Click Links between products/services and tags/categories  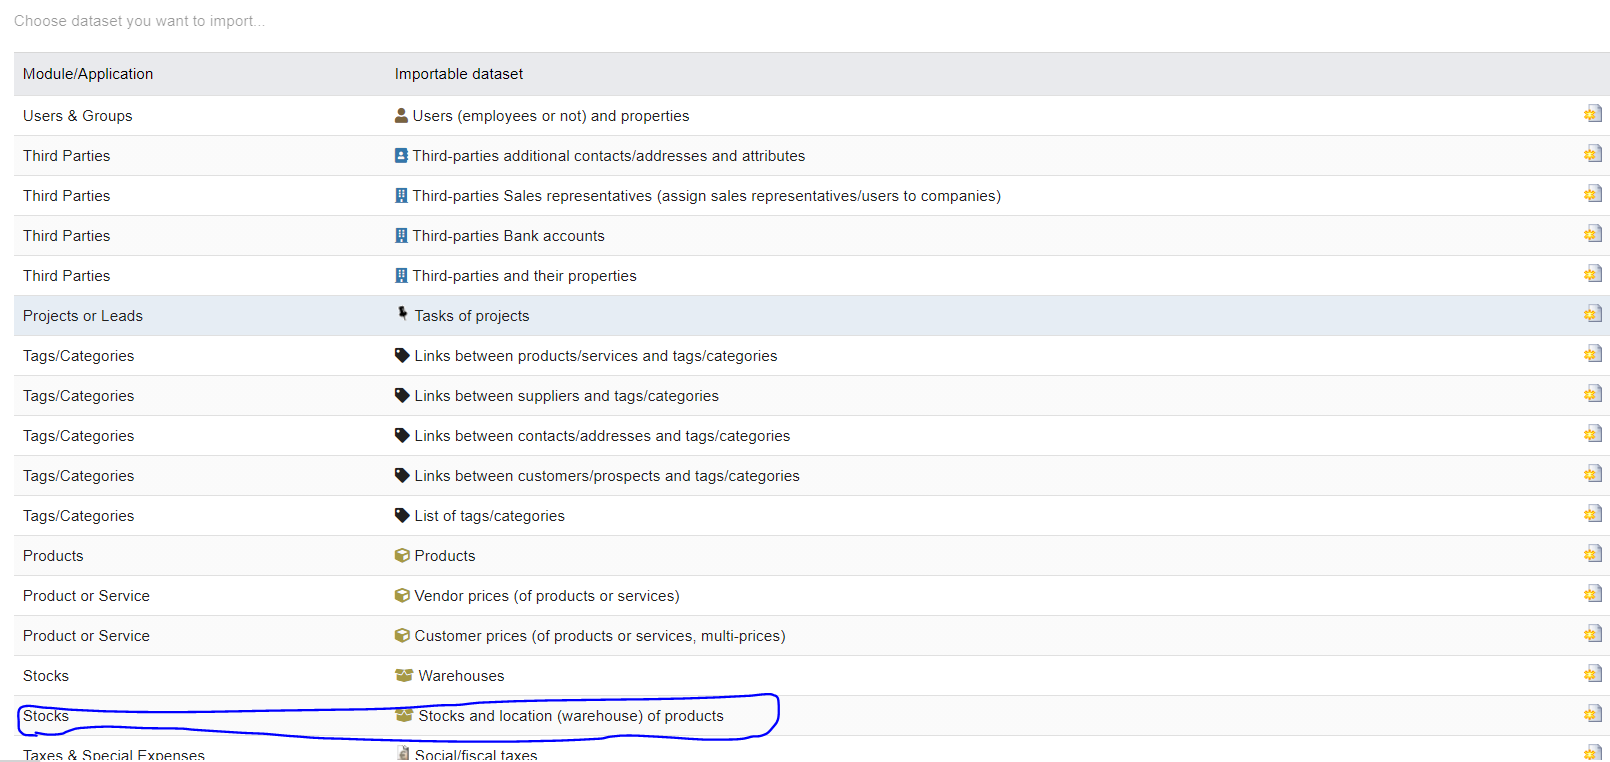pyautogui.click(x=595, y=356)
